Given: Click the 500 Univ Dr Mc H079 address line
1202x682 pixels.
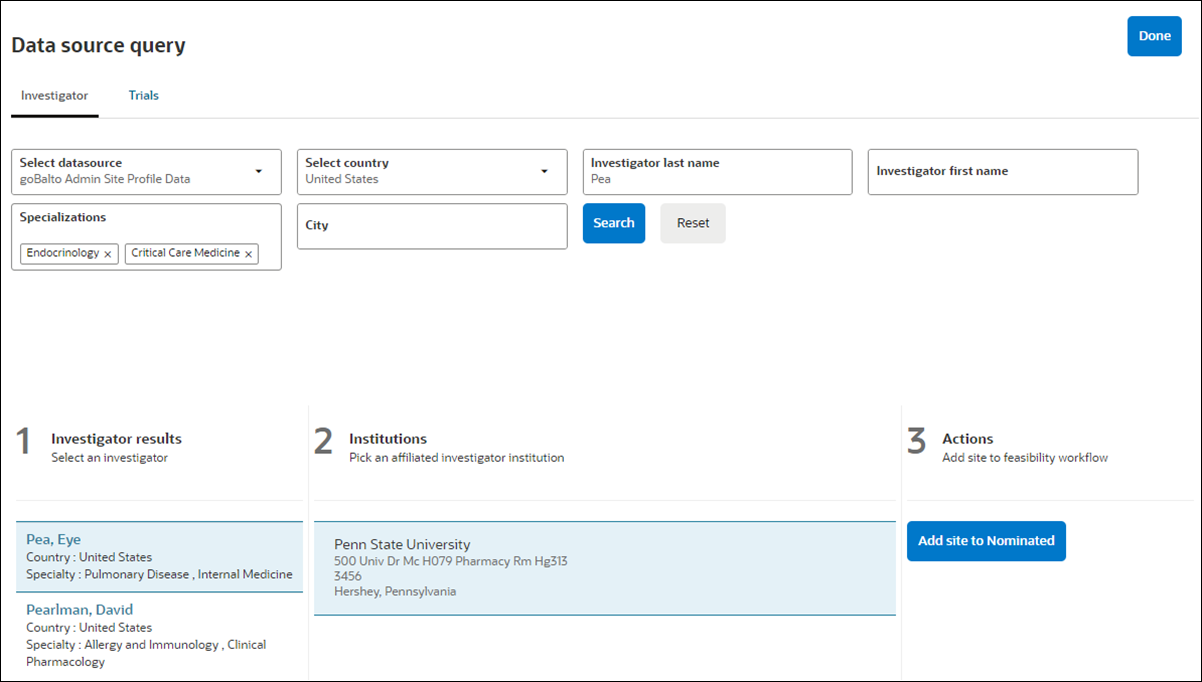Looking at the screenshot, I should (x=451, y=561).
